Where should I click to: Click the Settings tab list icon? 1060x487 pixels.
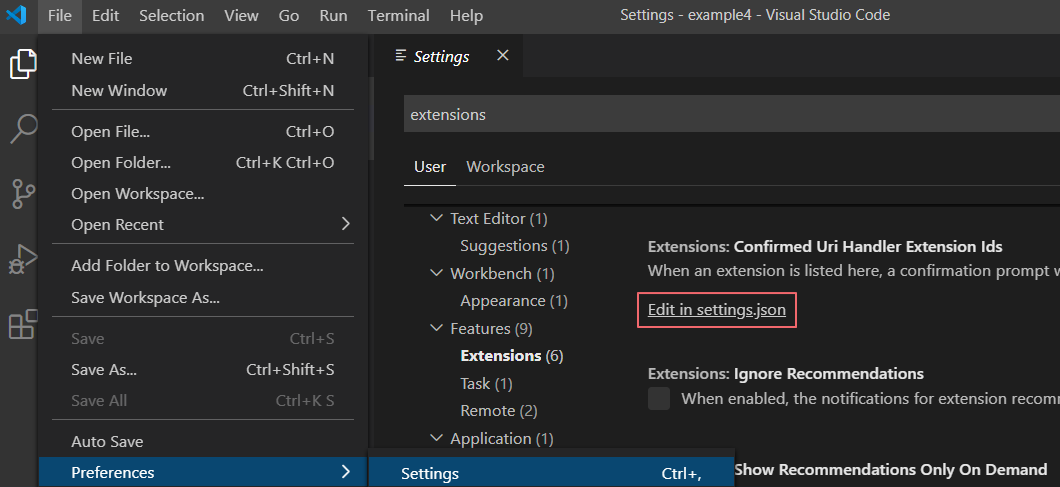pos(401,55)
